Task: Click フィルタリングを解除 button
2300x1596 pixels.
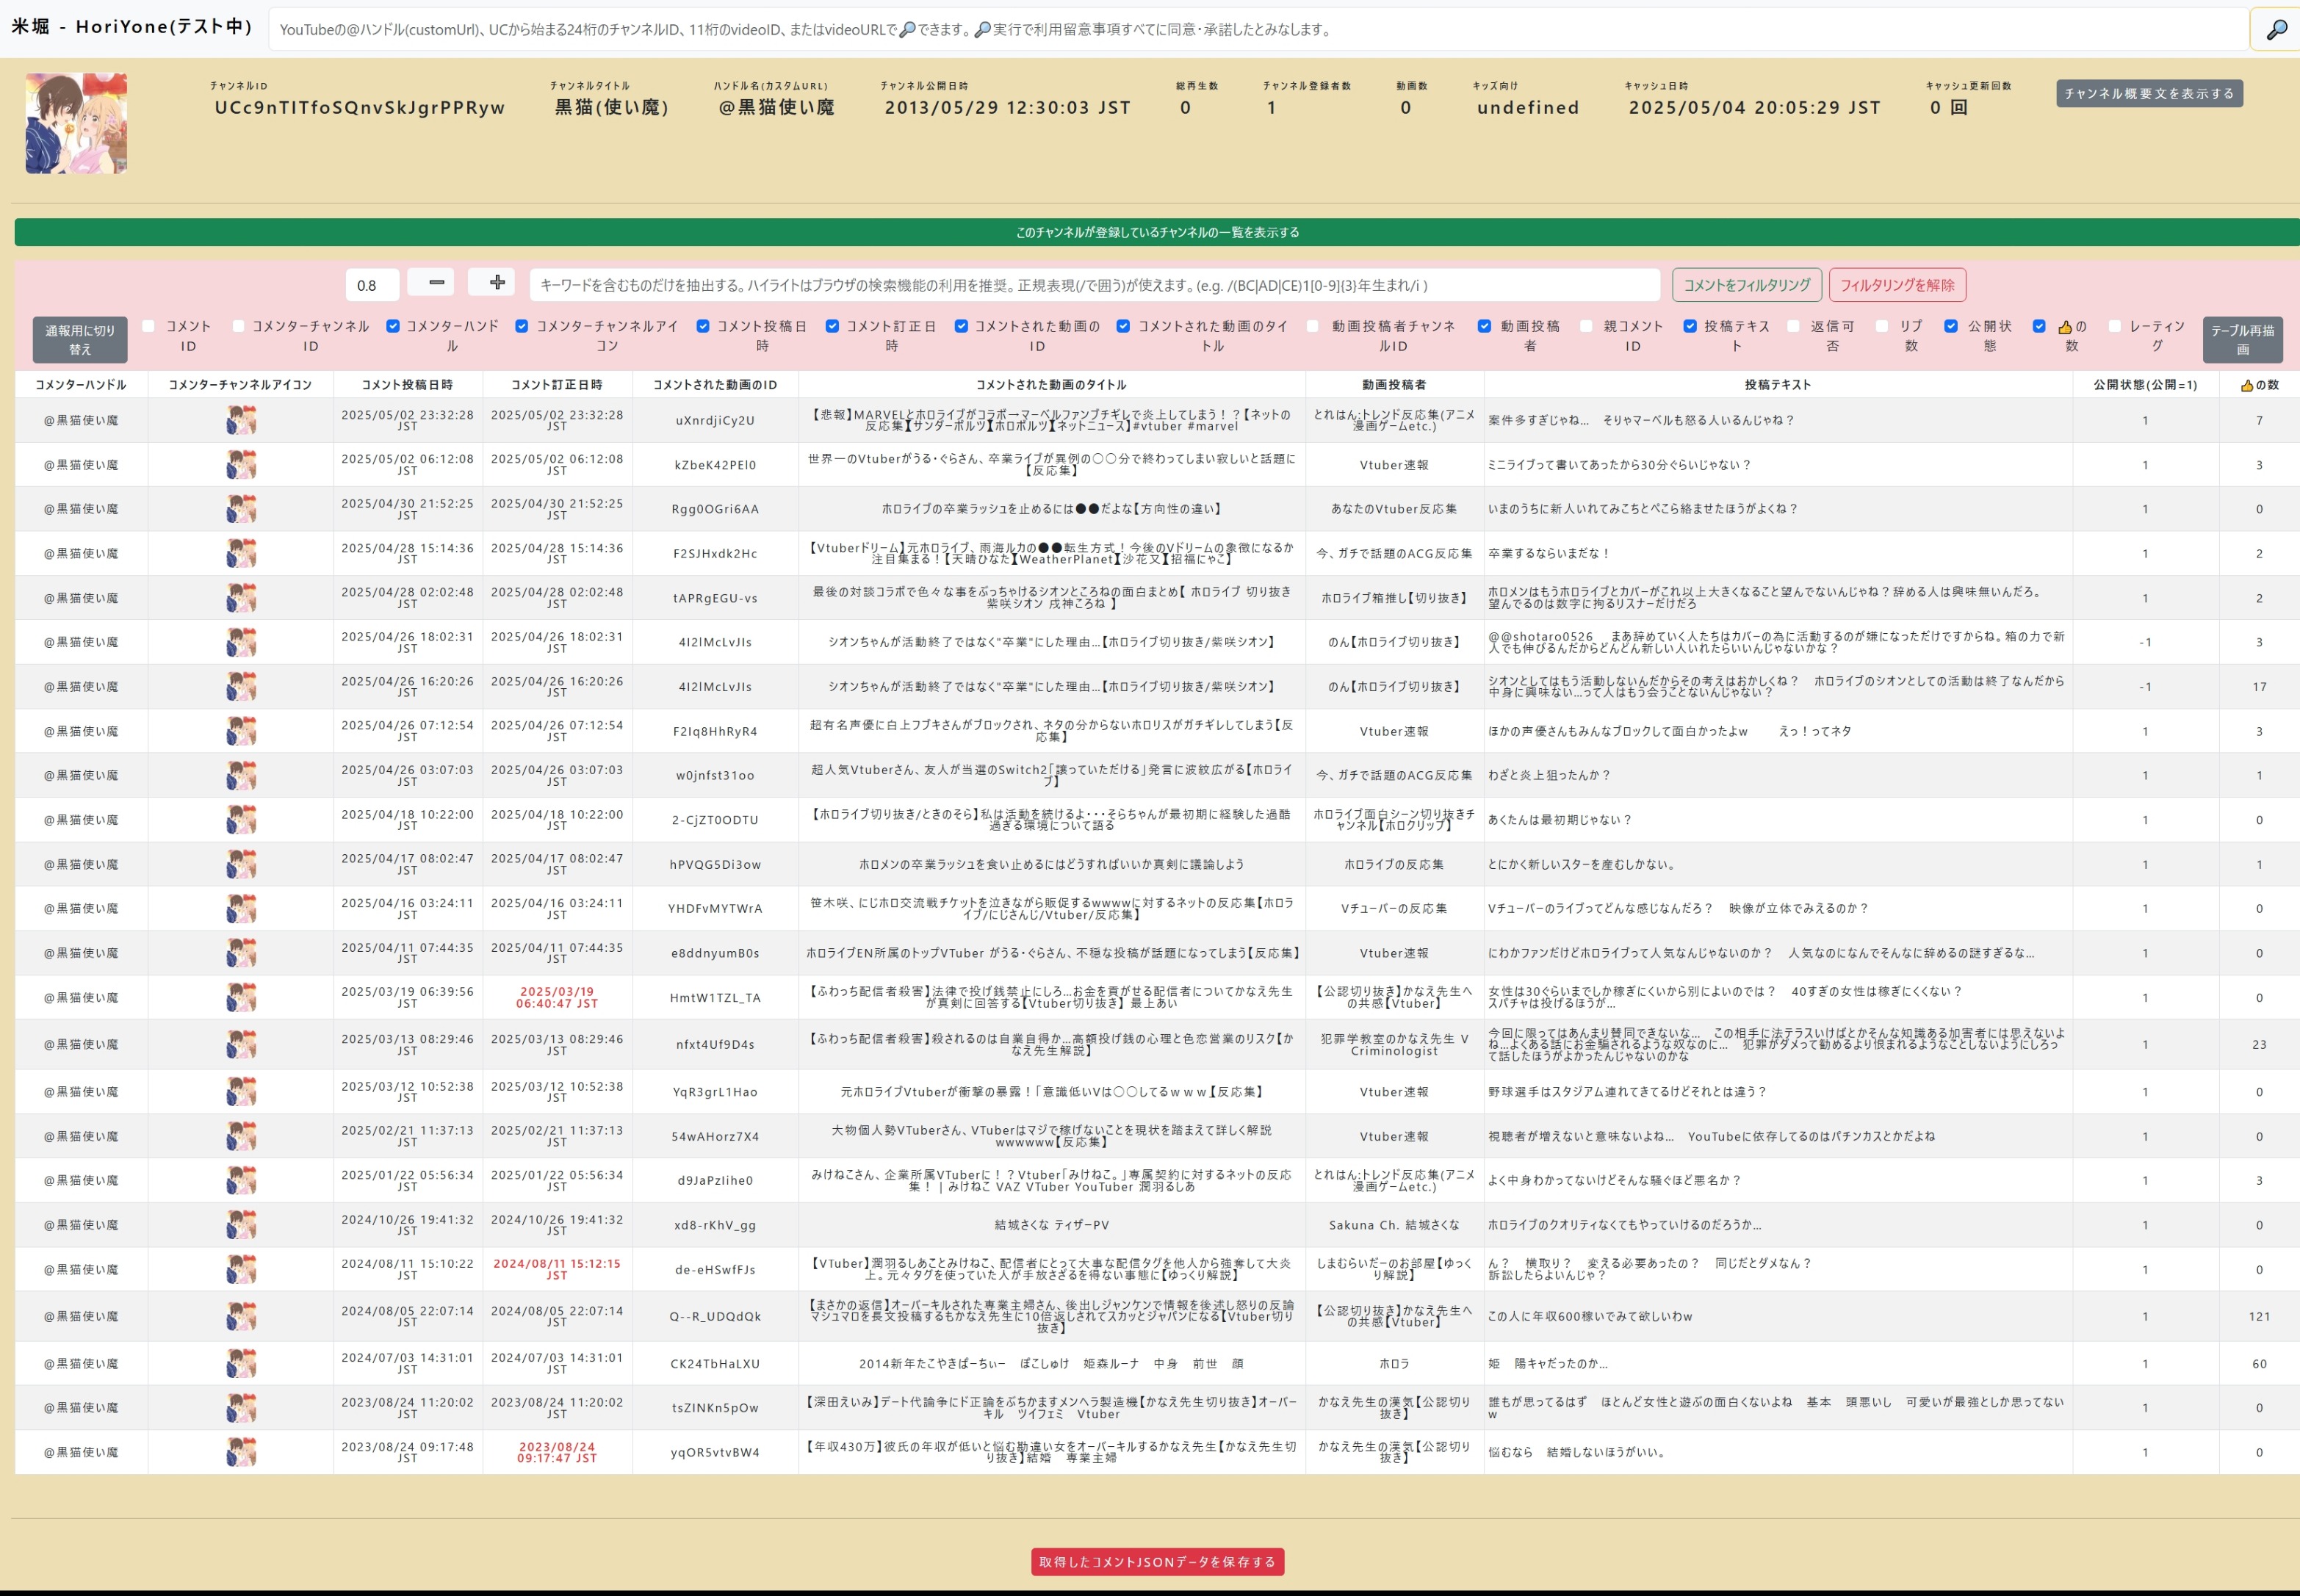Action: (x=1897, y=285)
